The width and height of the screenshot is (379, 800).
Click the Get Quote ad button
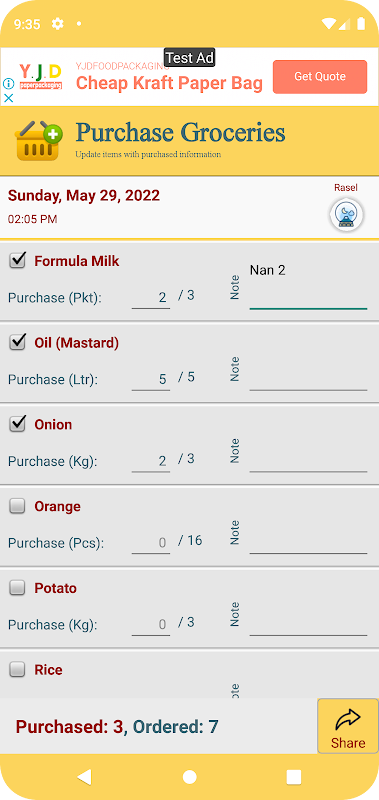tap(320, 77)
